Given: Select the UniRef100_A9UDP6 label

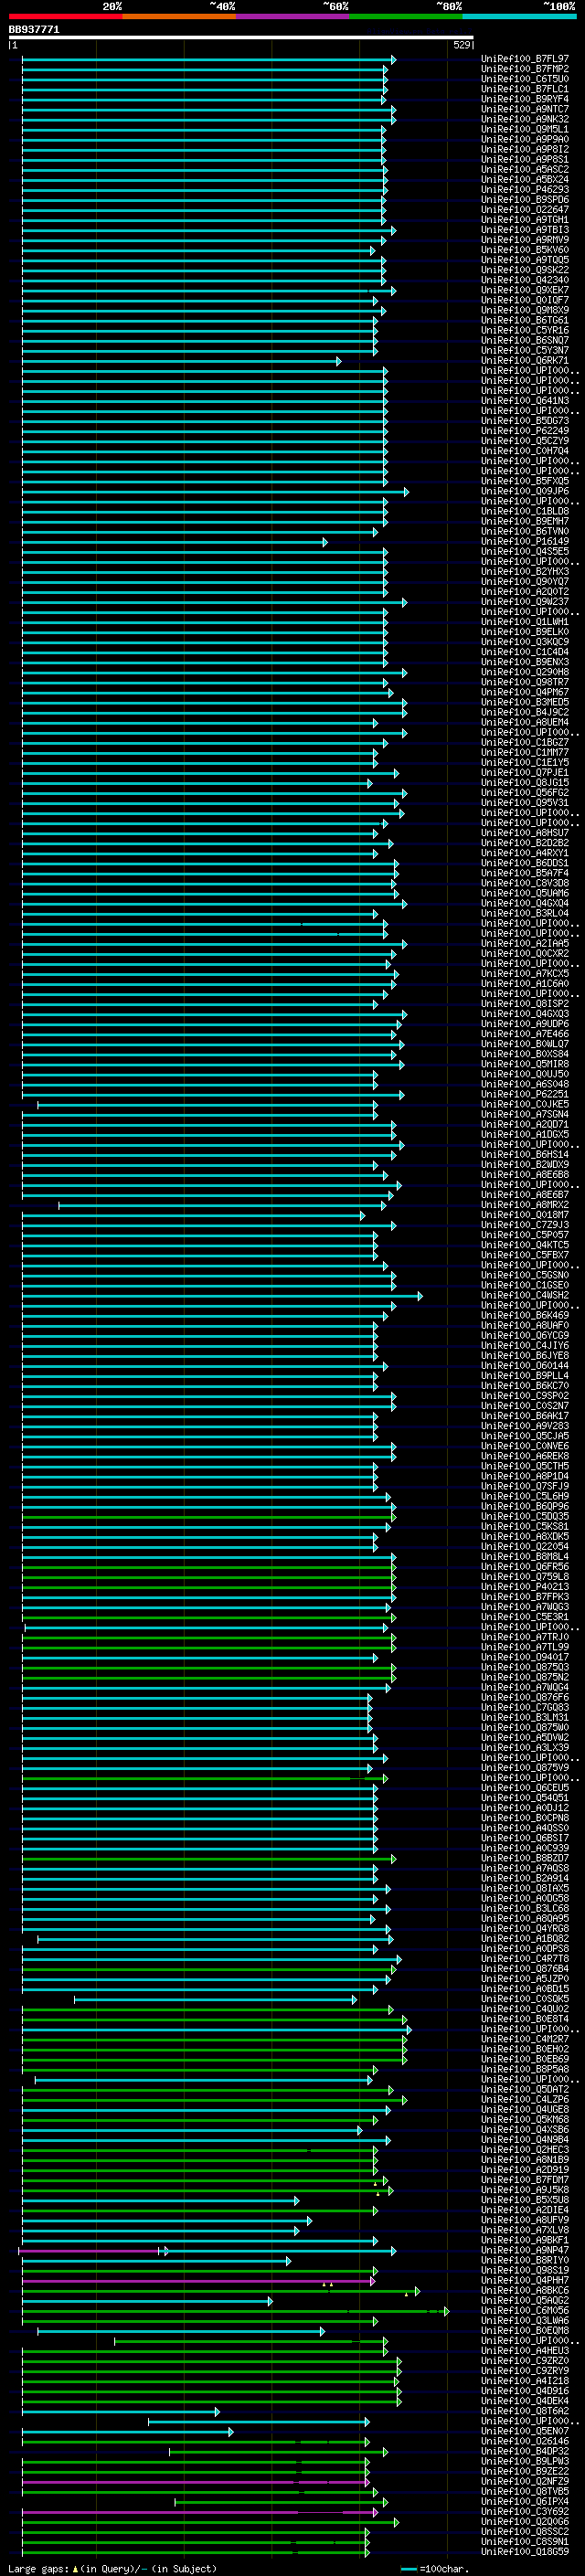Looking at the screenshot, I should tap(525, 1024).
